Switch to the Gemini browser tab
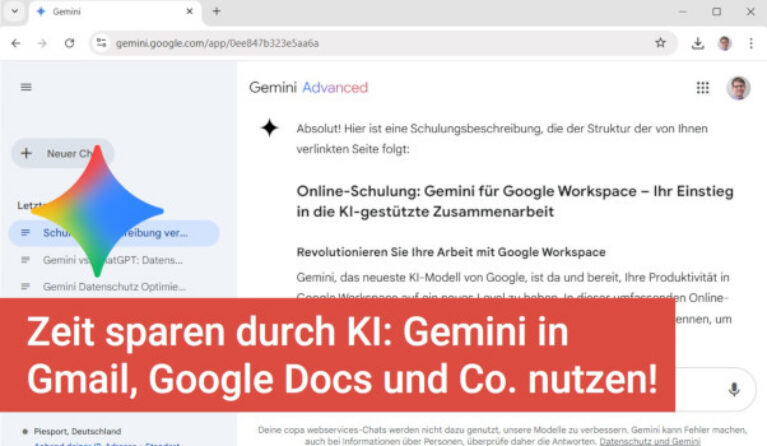 (x=115, y=11)
